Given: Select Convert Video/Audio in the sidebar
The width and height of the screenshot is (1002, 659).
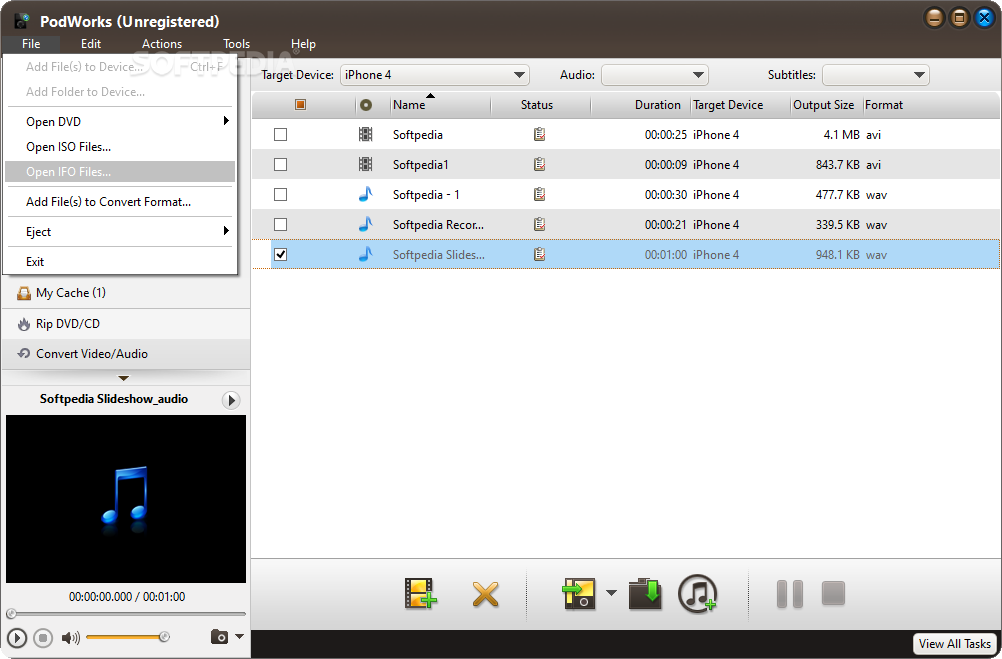Looking at the screenshot, I should pos(125,353).
